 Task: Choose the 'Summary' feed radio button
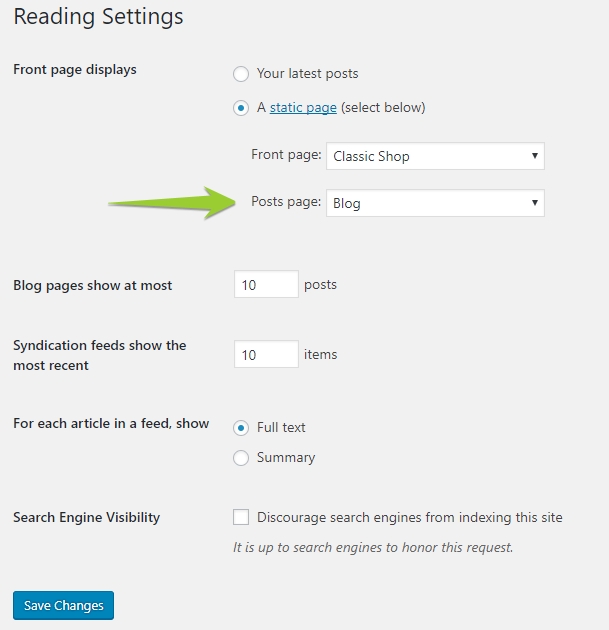coord(241,458)
